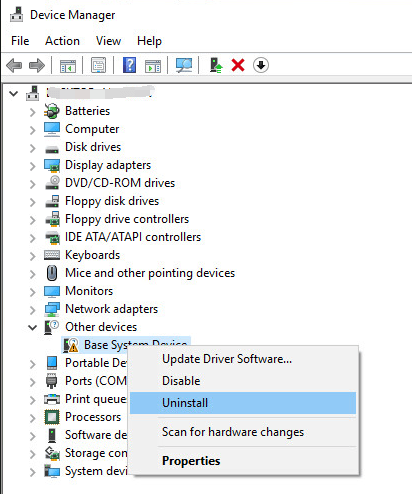
Task: Click the Back arrow toolbar icon
Action: (14, 65)
